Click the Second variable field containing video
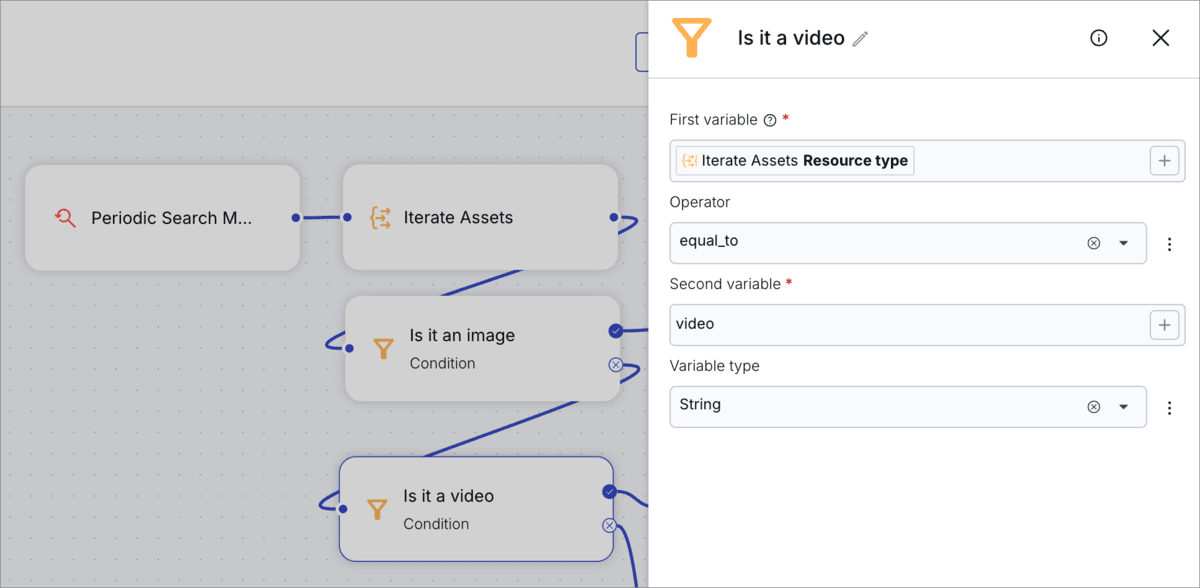Screen dimensions: 1200x588 (900, 325)
